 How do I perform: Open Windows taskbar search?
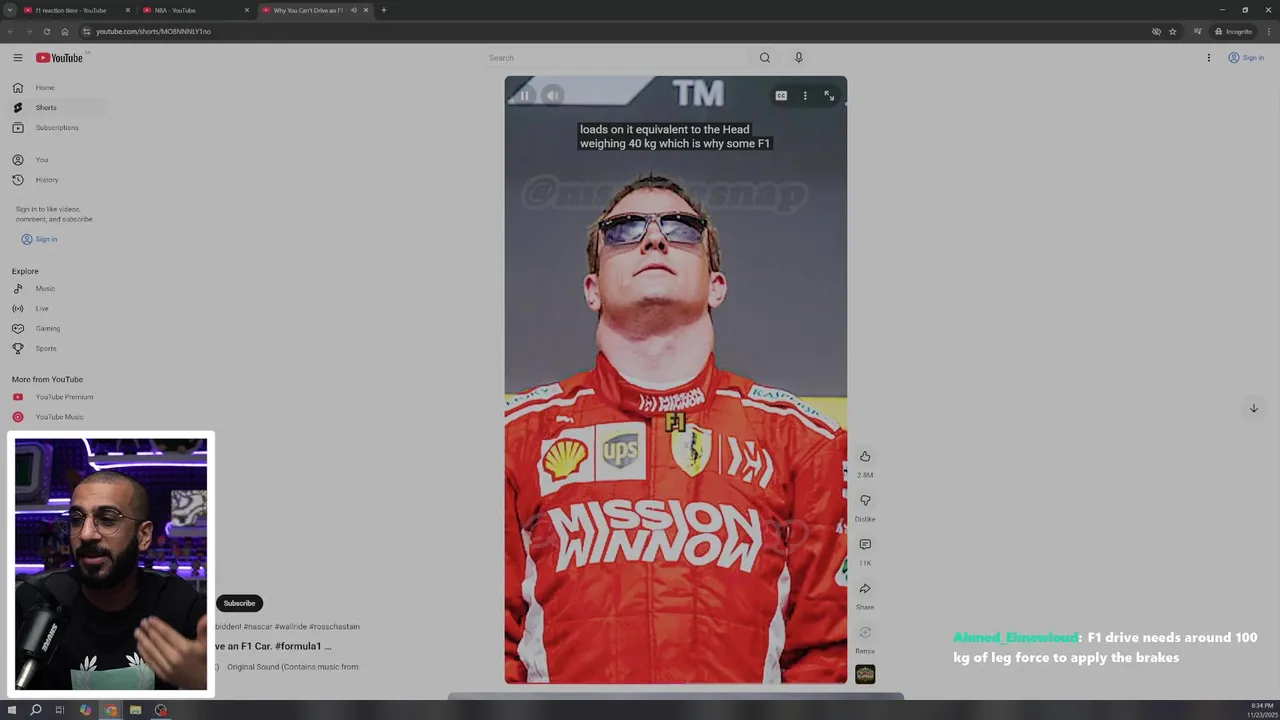[x=36, y=710]
